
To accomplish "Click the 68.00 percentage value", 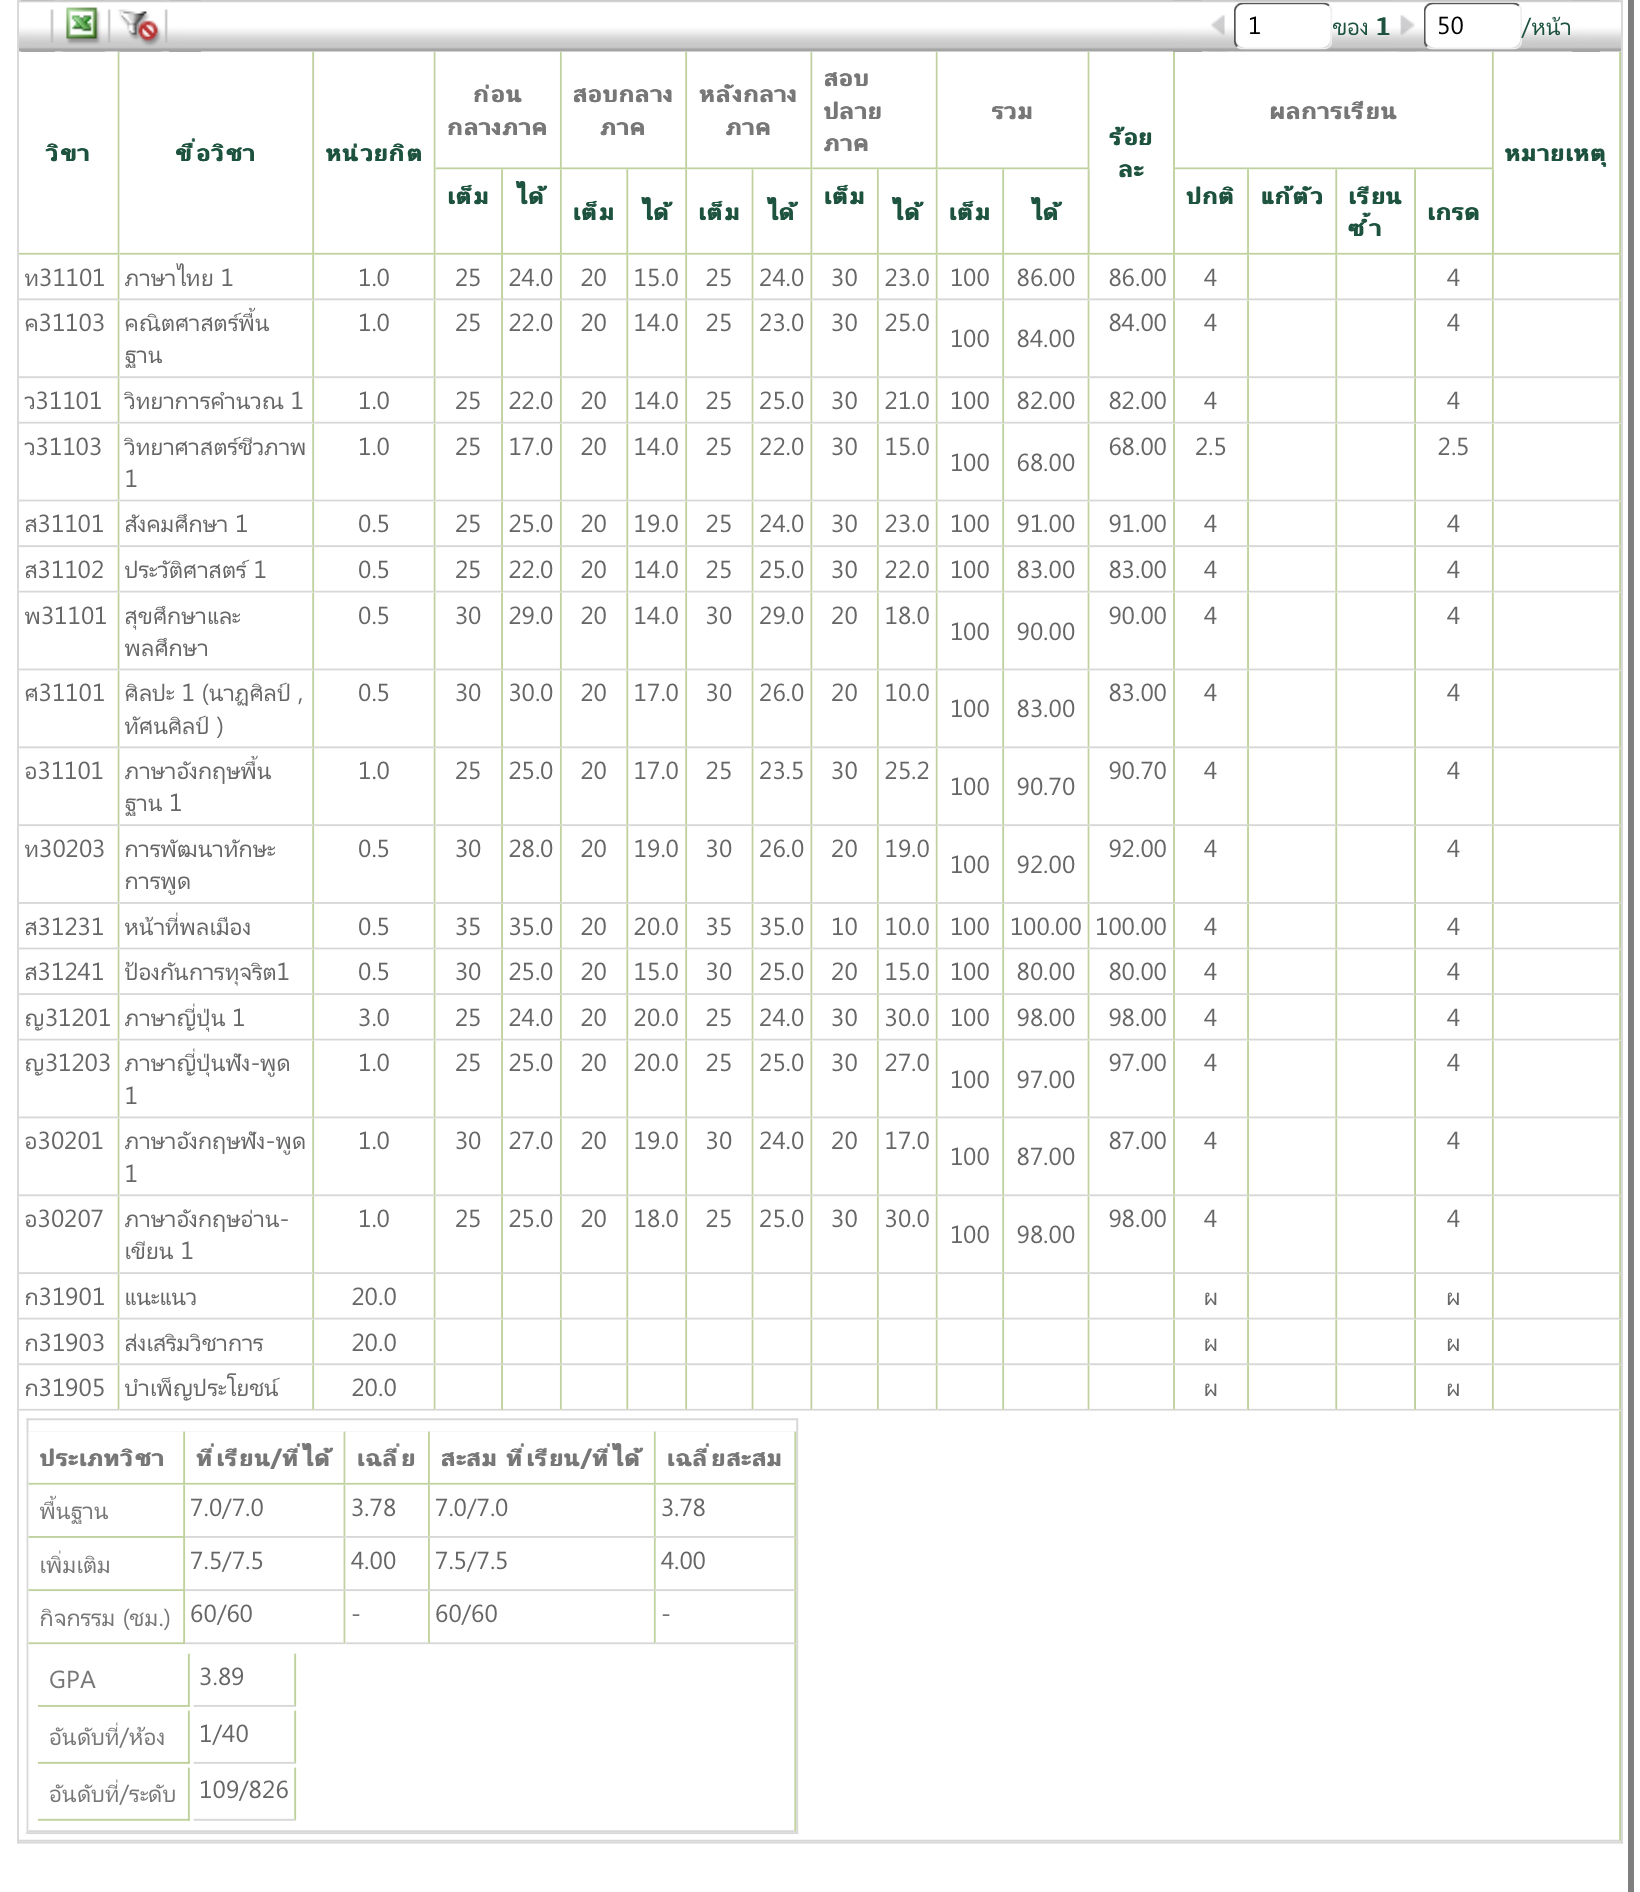I will pyautogui.click(x=1137, y=447).
